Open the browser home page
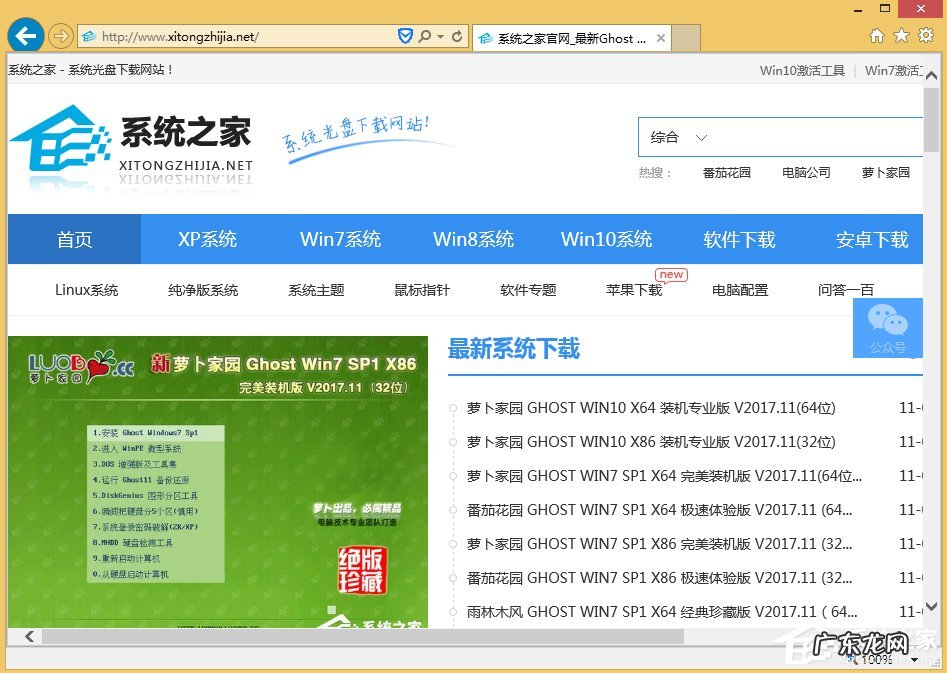The width and height of the screenshot is (947, 673). (x=875, y=34)
